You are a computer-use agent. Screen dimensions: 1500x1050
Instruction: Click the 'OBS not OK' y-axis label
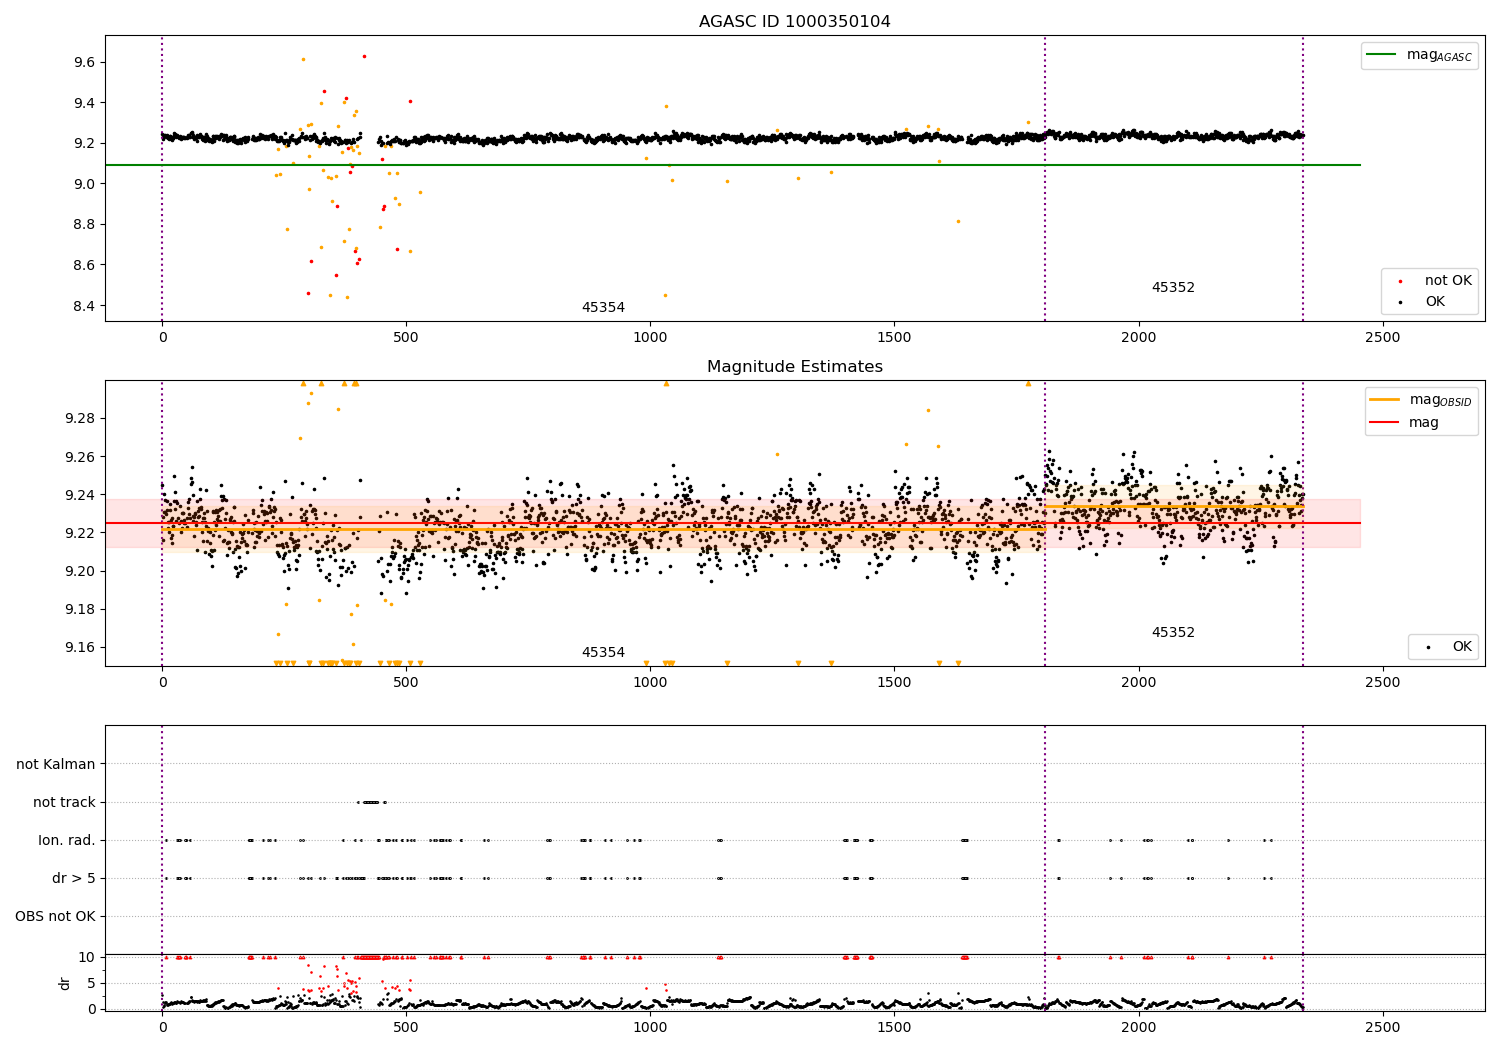tap(56, 917)
